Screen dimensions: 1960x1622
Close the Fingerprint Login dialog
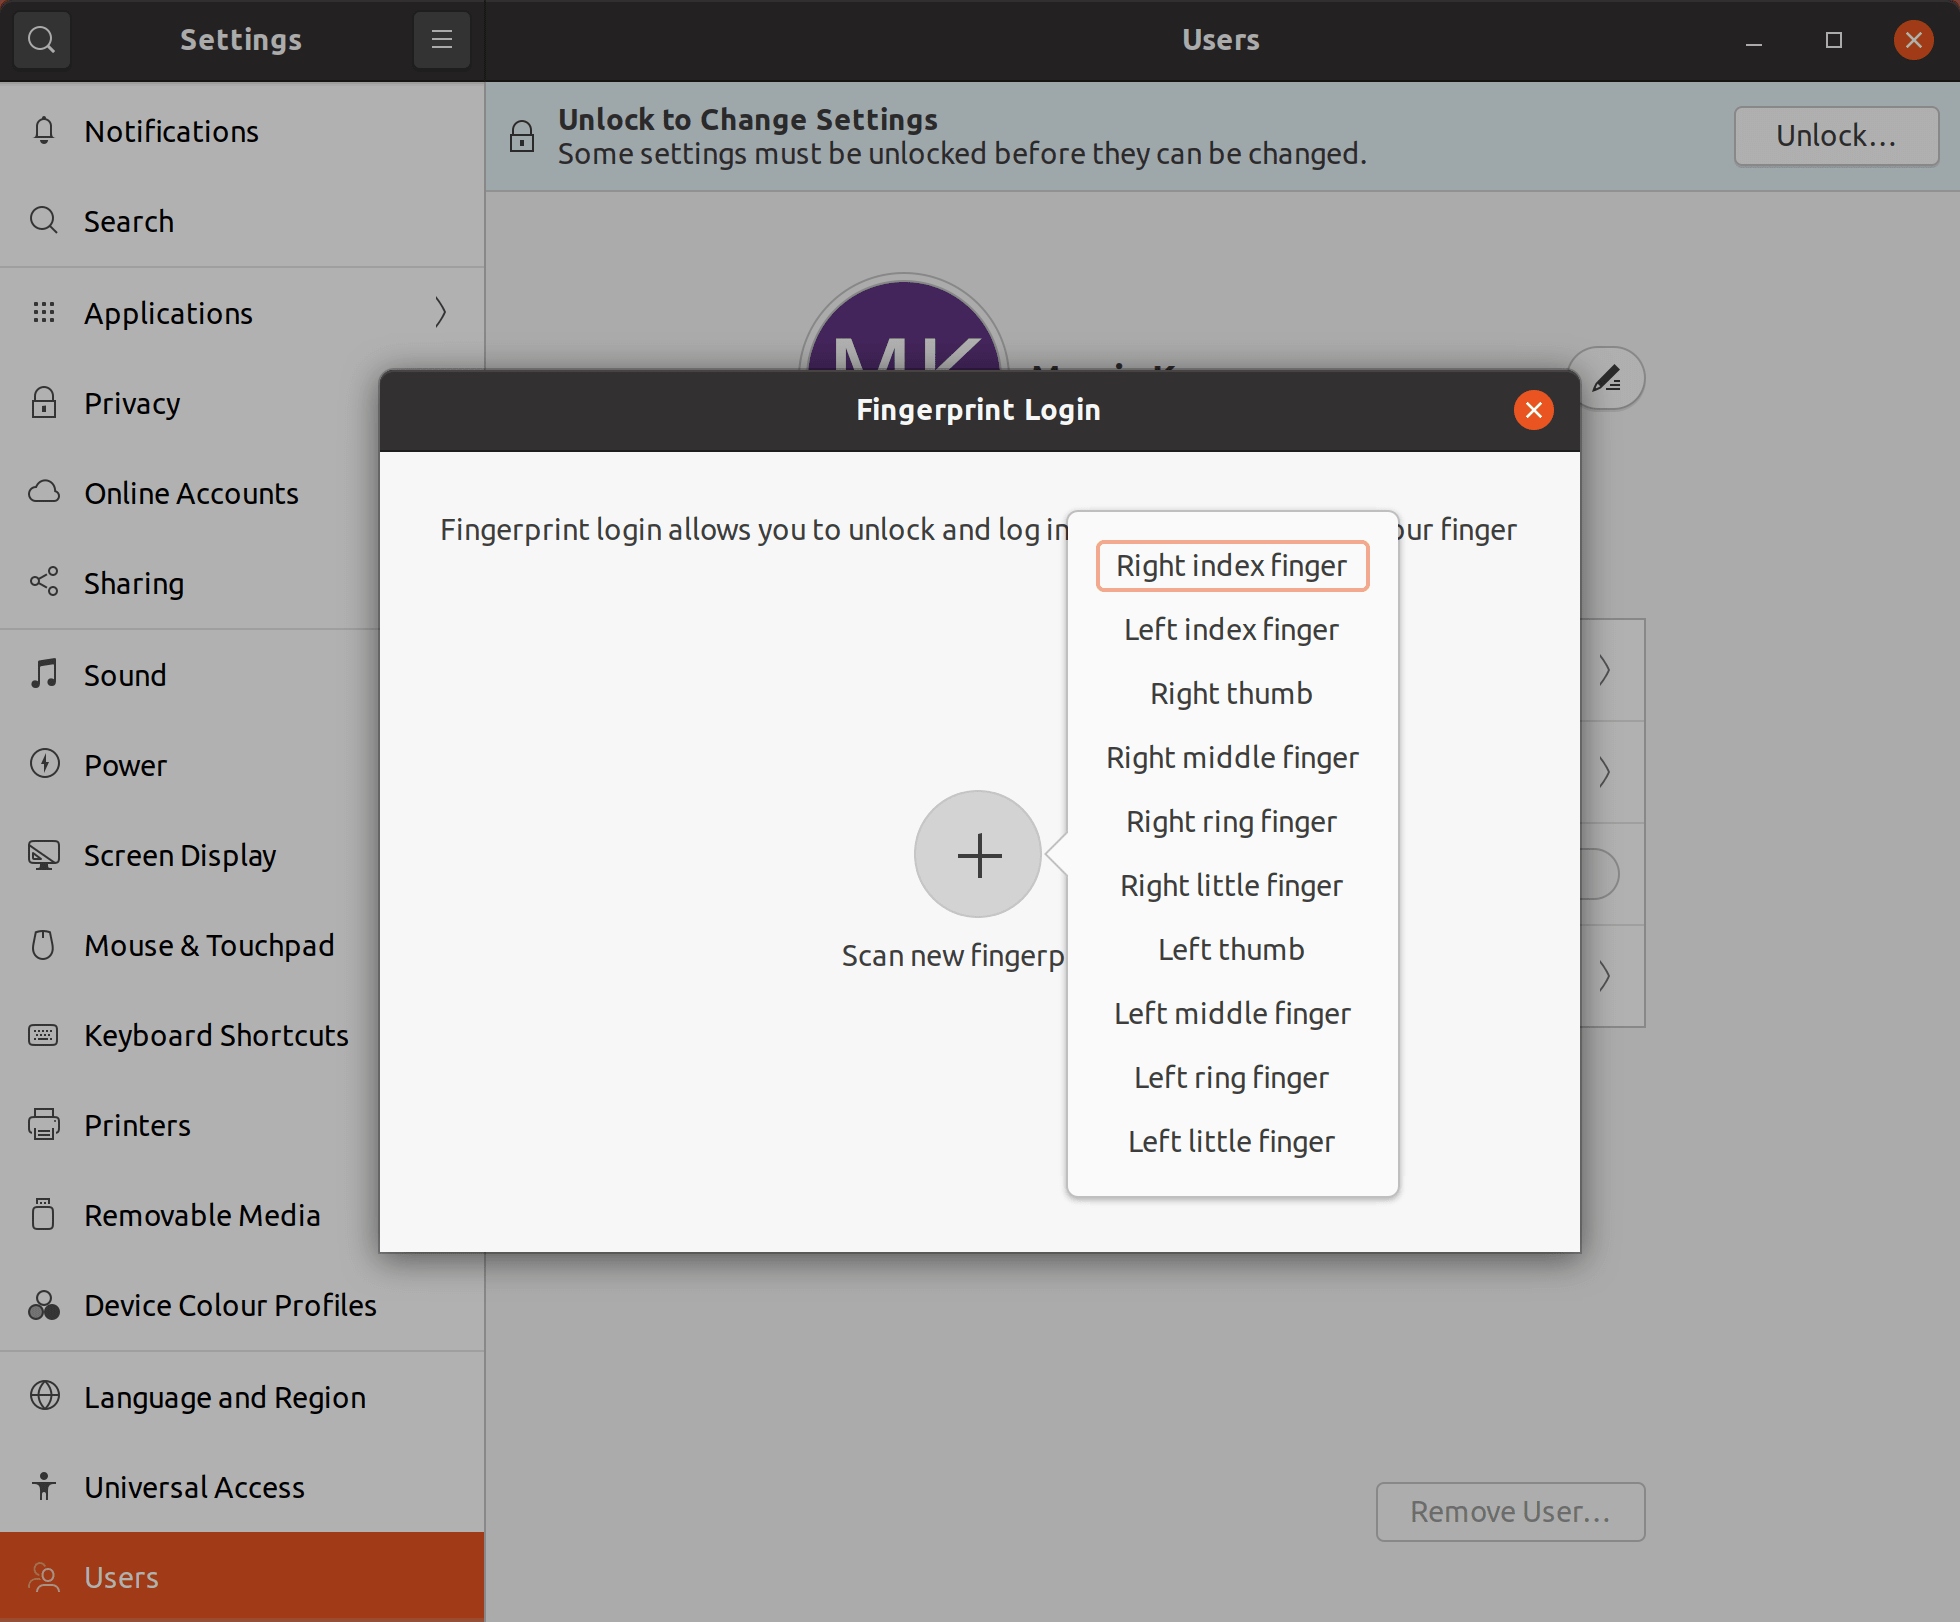point(1532,410)
